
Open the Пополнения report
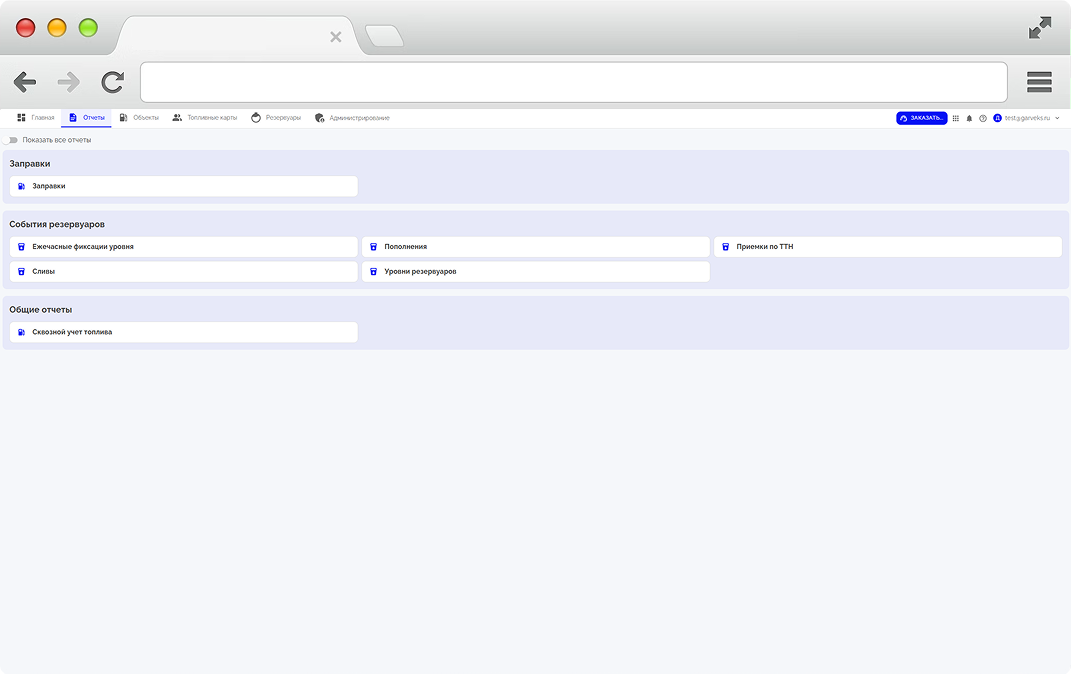point(535,247)
